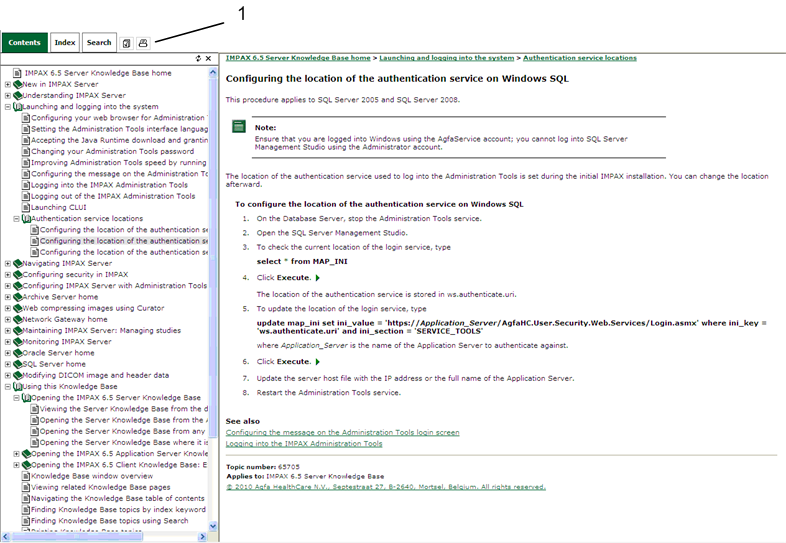Collapse Opening the IMPAX 6.5 Server Knowledge Base
The width and height of the screenshot is (786, 543).
17,398
